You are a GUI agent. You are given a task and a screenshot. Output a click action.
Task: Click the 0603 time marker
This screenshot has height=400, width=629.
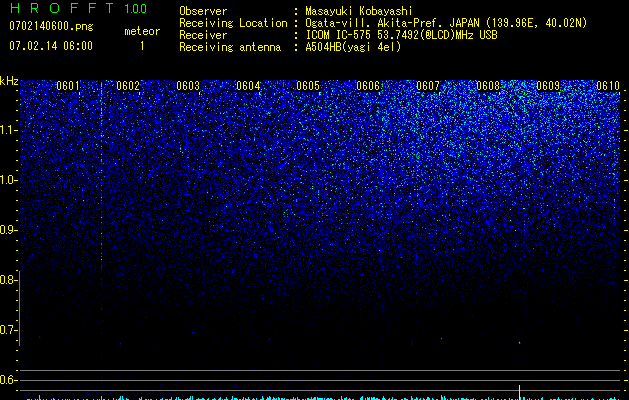pos(188,86)
